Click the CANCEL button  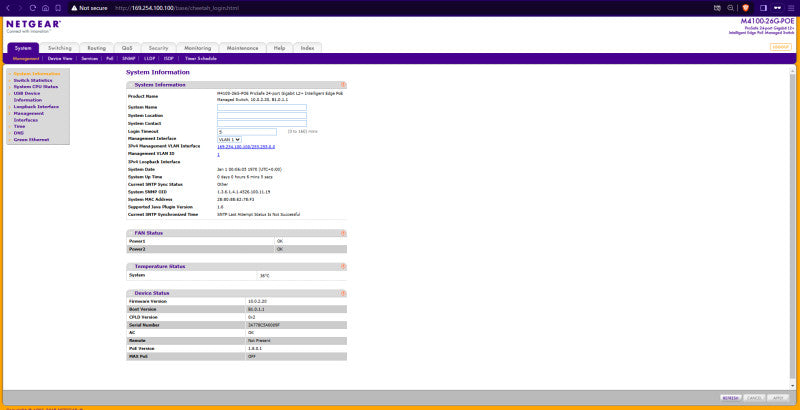coord(754,398)
